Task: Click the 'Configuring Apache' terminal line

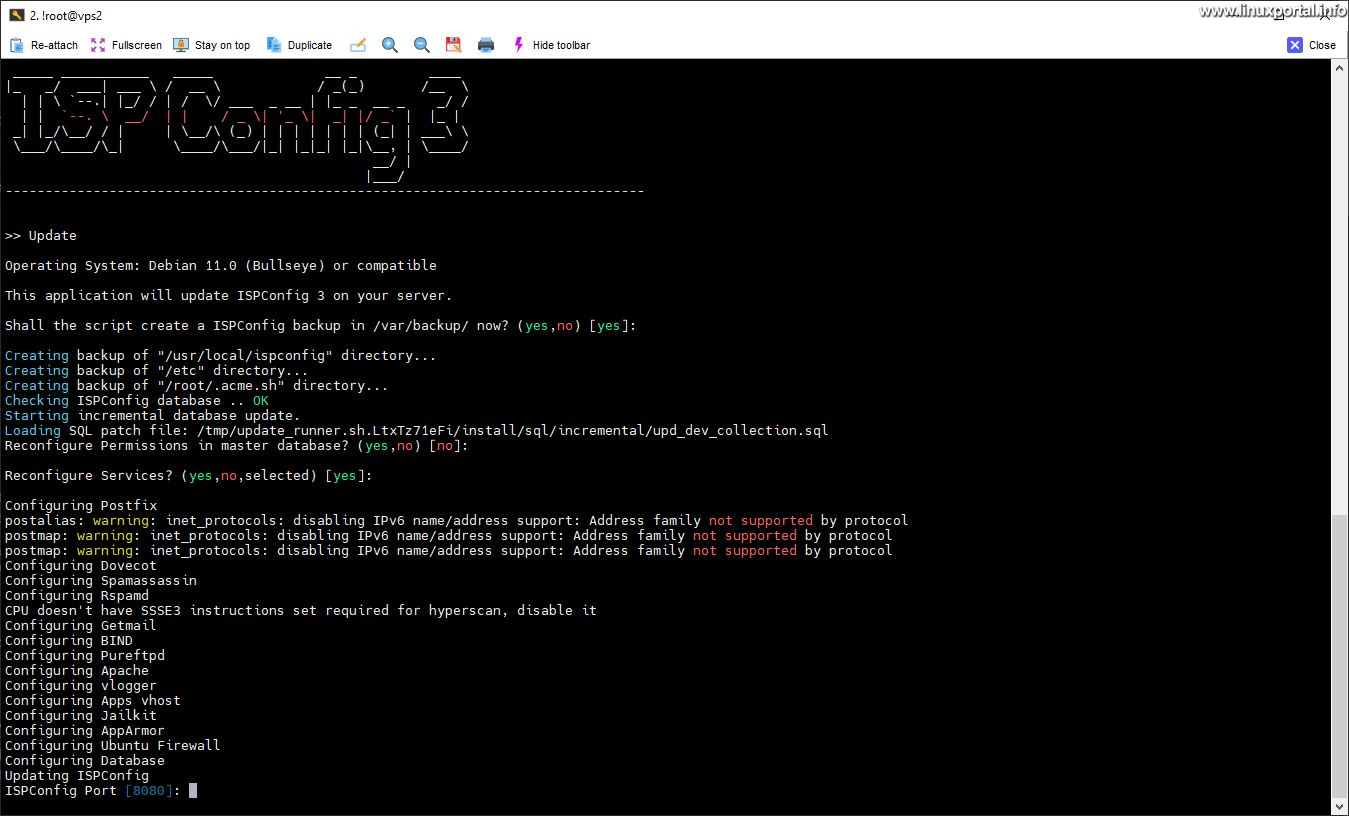Action: tap(77, 671)
